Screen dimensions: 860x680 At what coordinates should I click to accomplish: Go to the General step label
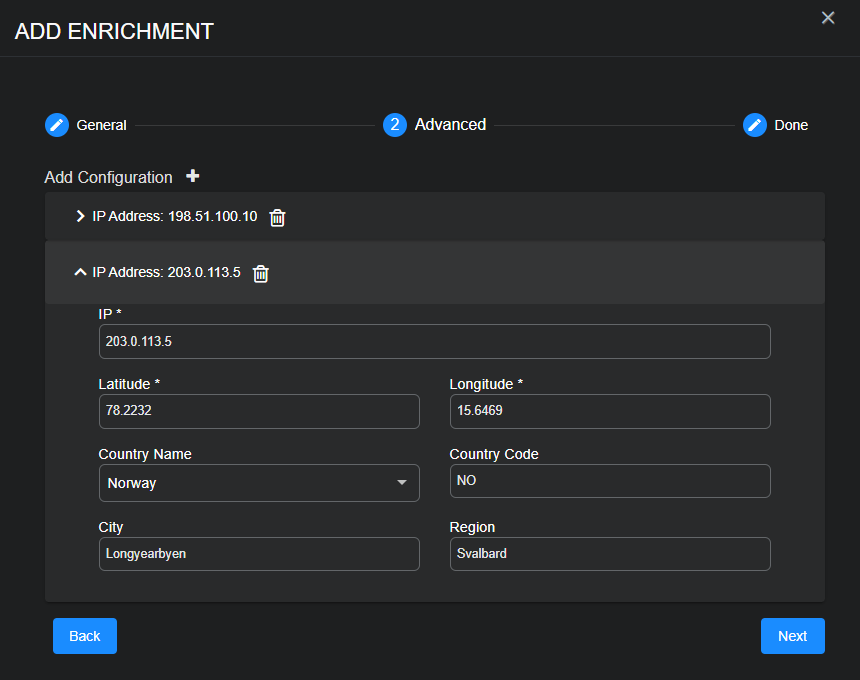click(101, 126)
